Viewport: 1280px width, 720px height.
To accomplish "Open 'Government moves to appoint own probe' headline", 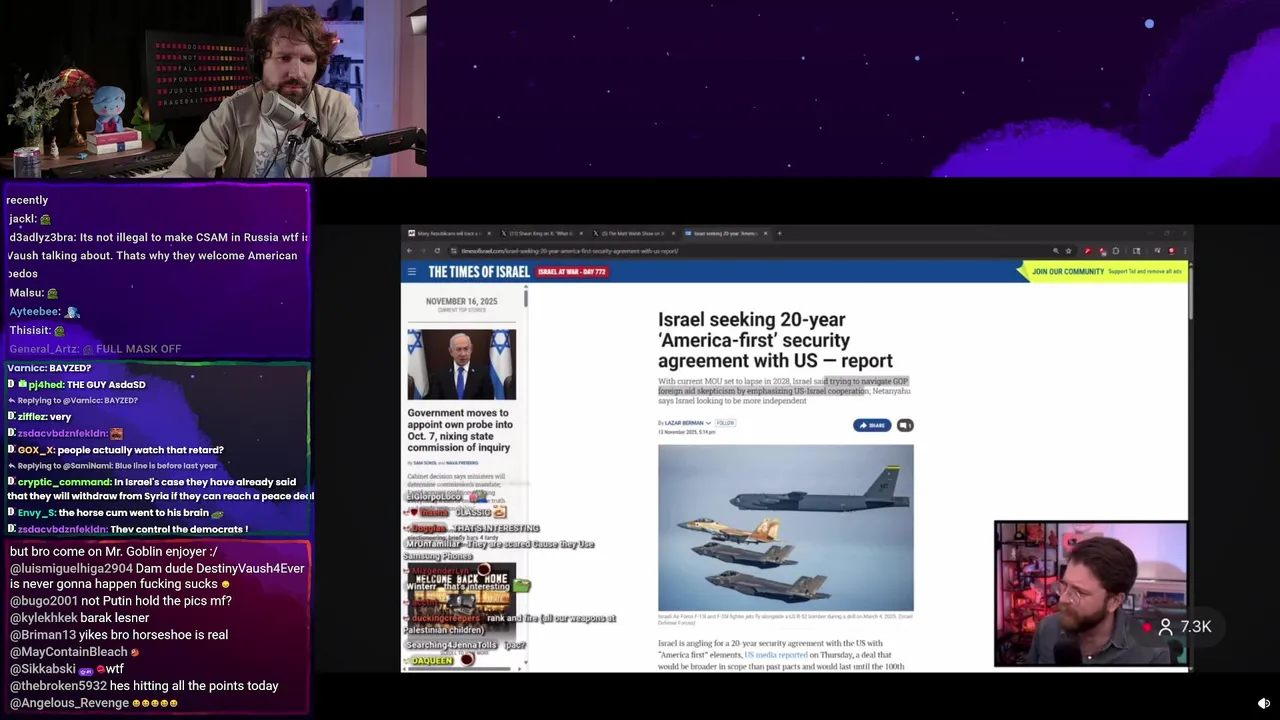I will [x=460, y=432].
